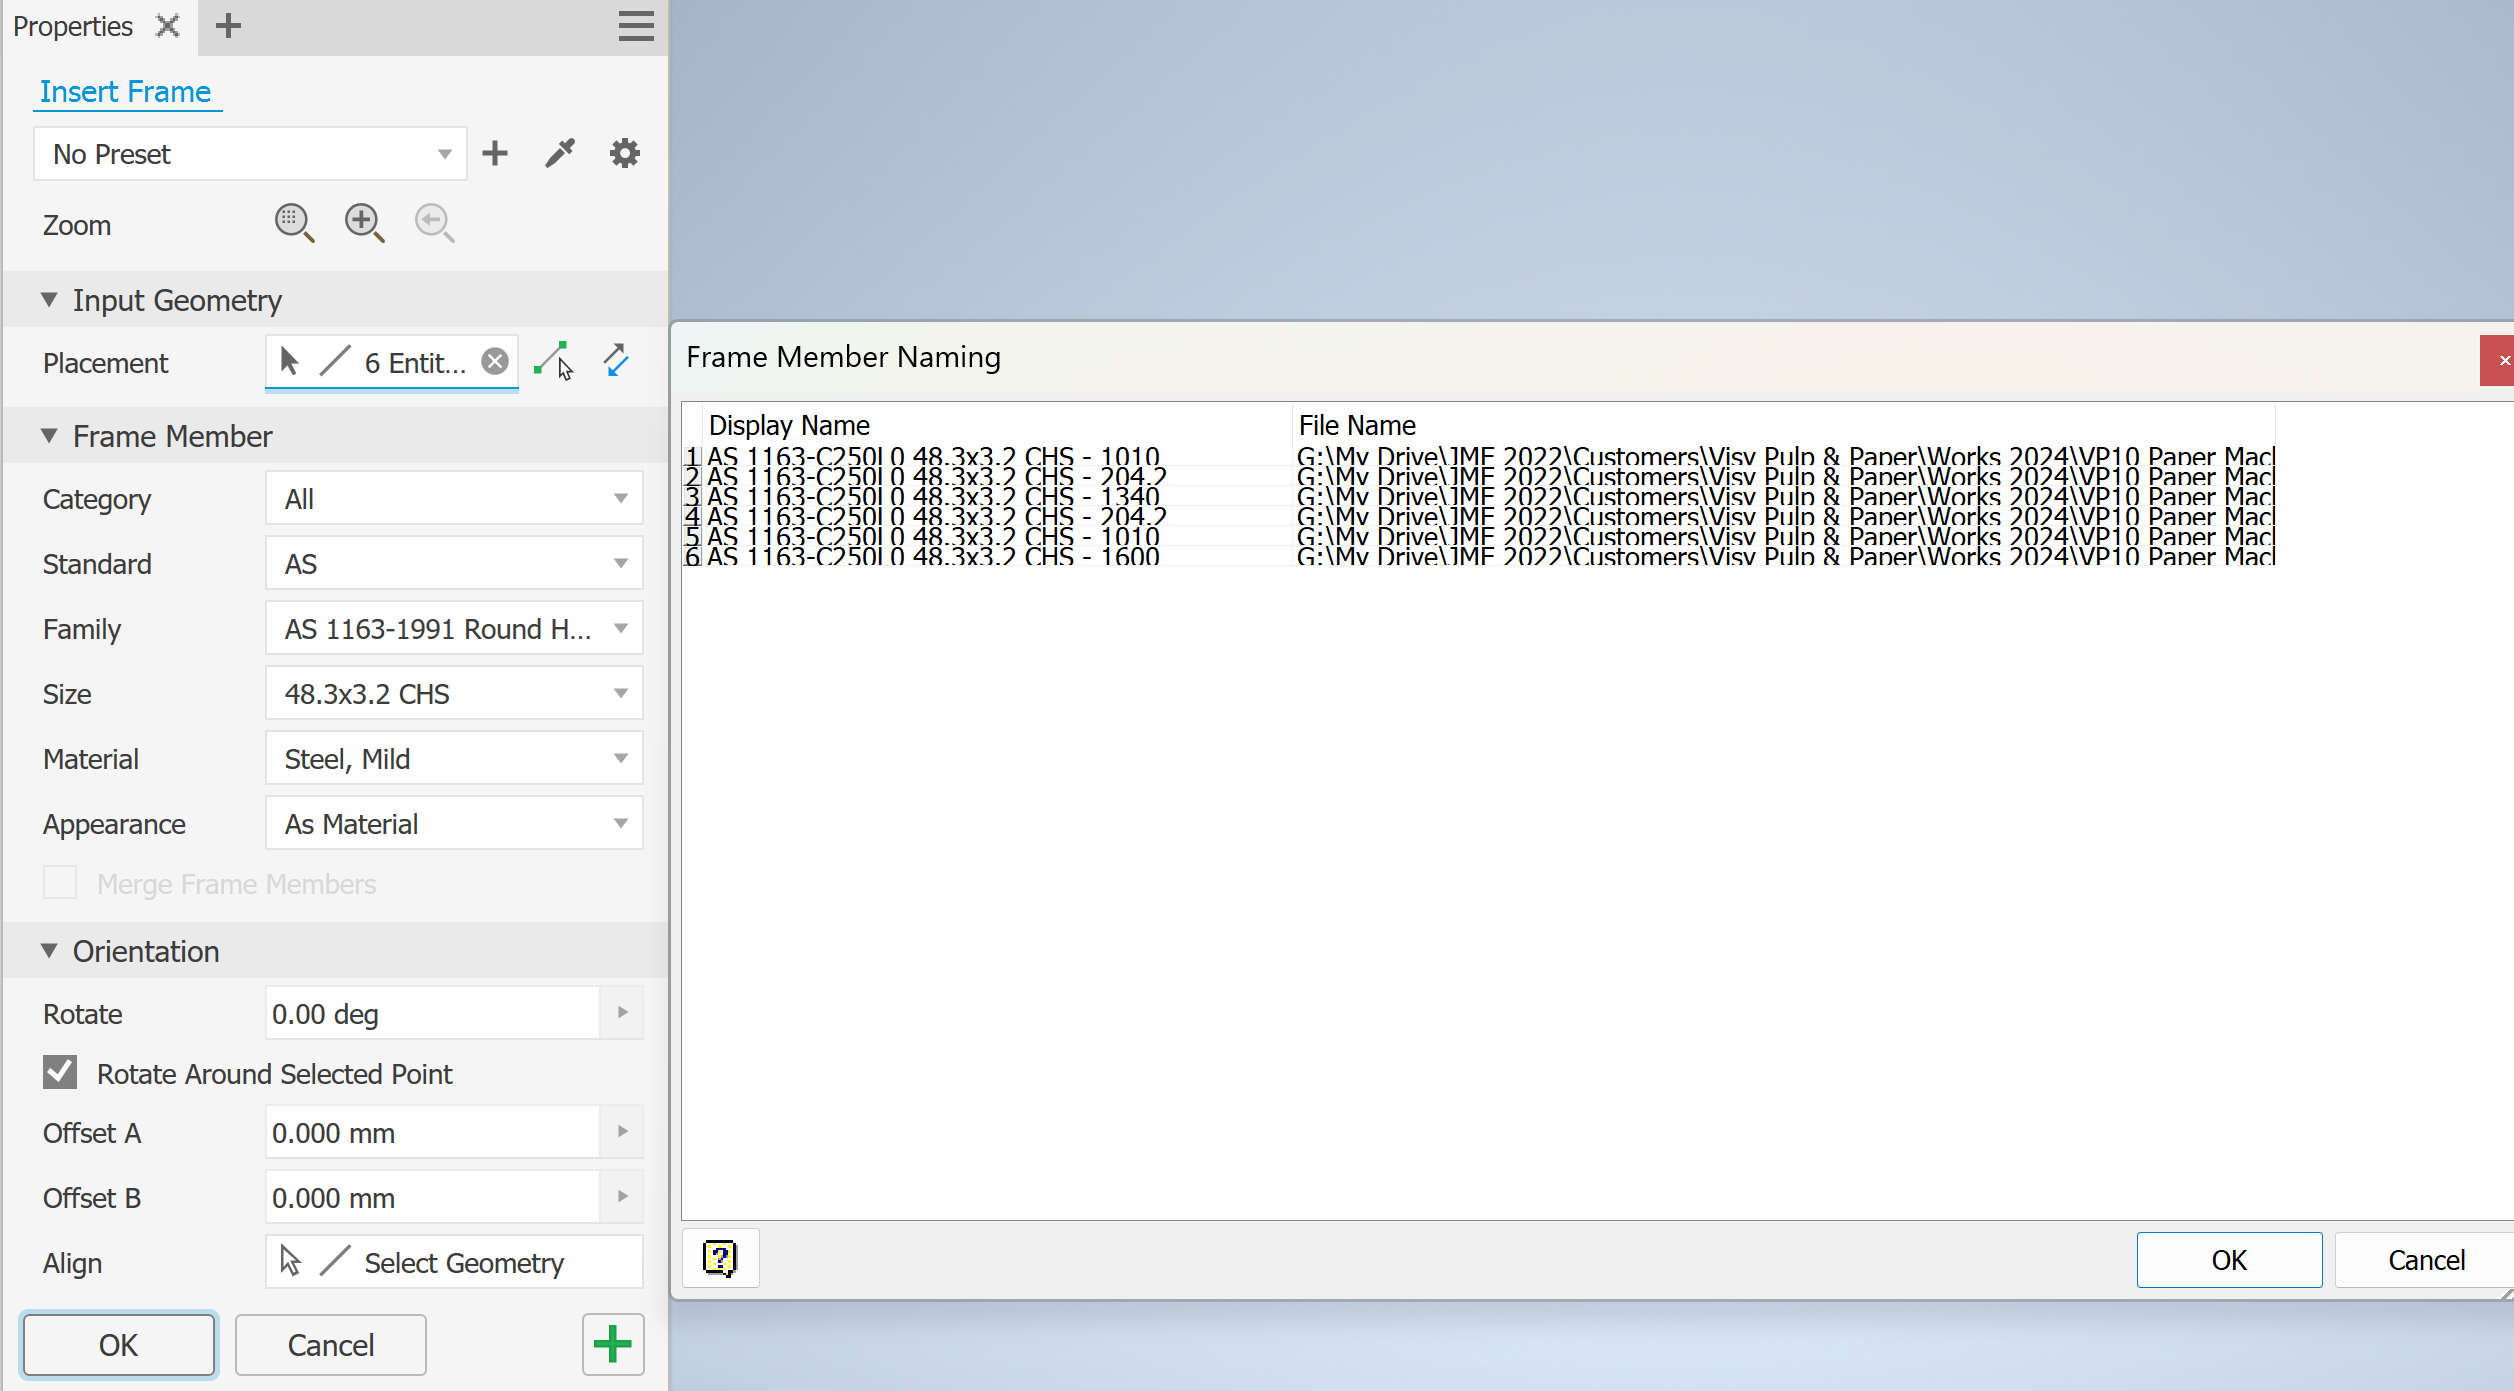Open the preset settings gear icon
Screen dimensions: 2514x1391
click(625, 154)
